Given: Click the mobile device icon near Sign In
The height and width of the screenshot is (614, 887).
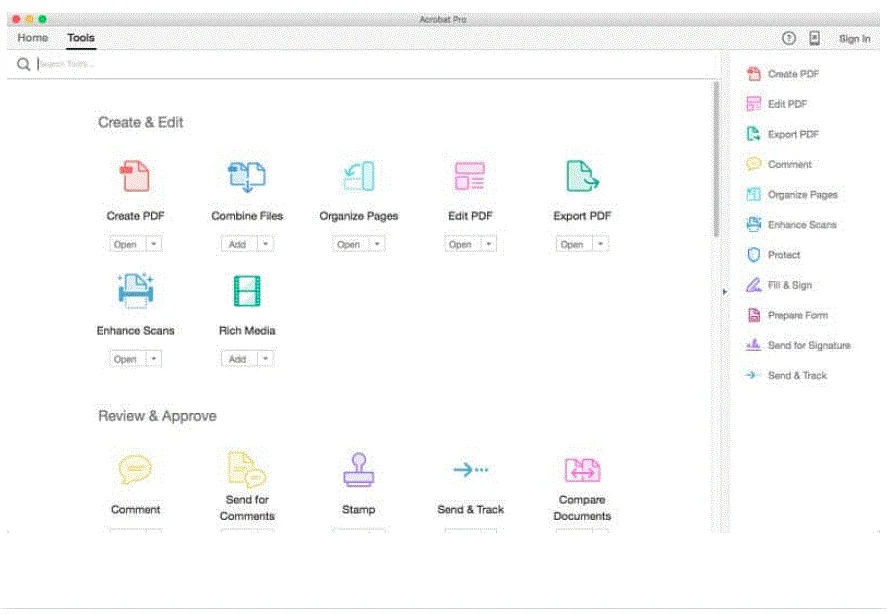Looking at the screenshot, I should tap(814, 38).
